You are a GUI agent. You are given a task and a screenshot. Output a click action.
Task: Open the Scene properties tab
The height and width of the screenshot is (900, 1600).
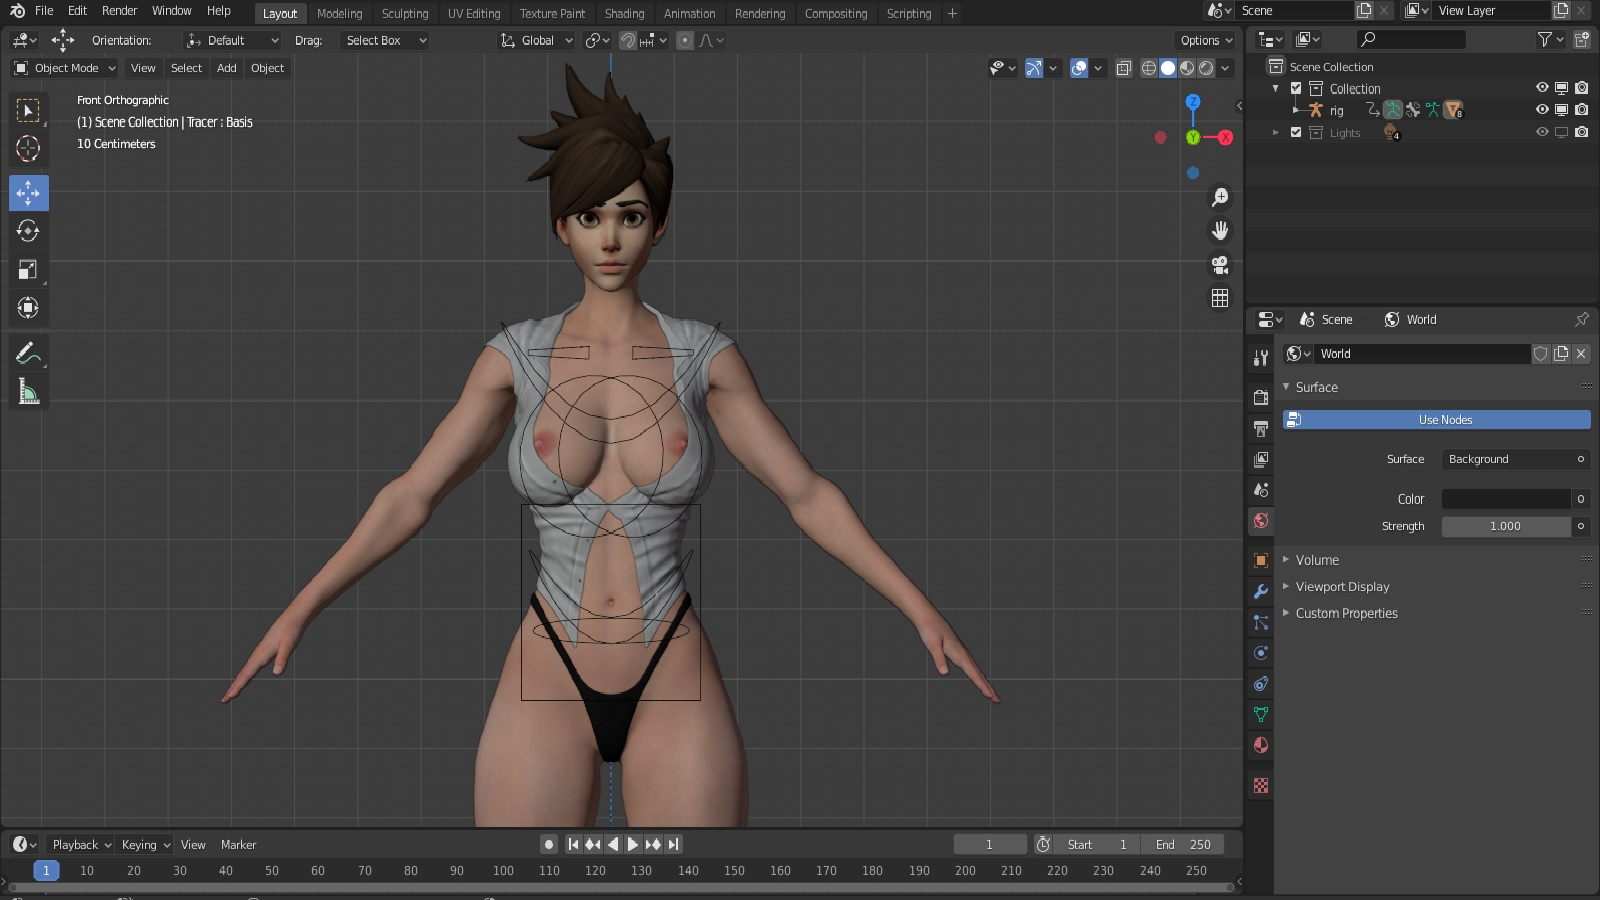click(x=1261, y=490)
